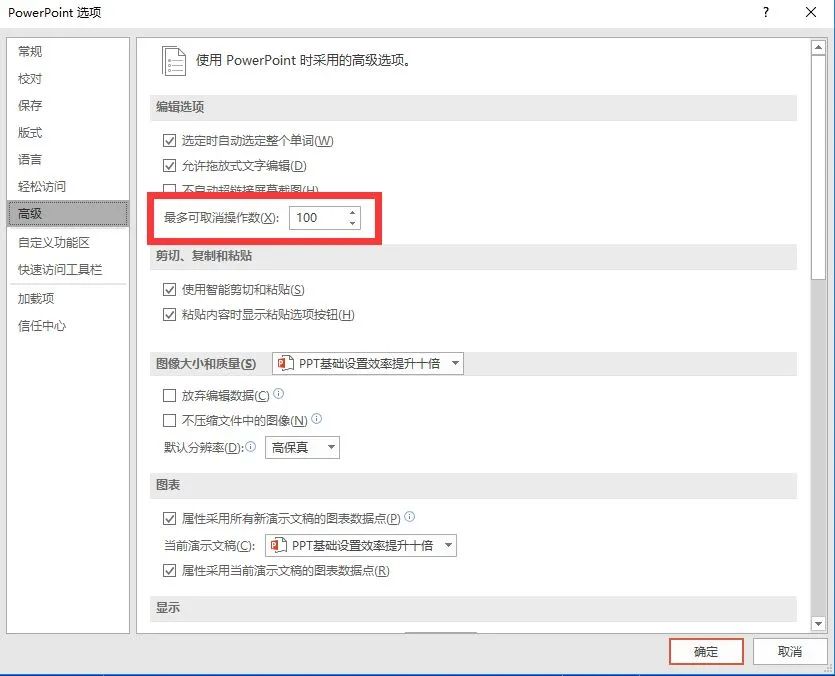Image resolution: width=835 pixels, height=676 pixels.
Task: Click the PowerPoint file icon beside 图像大小和质量 dropdown
Action: tap(282, 363)
